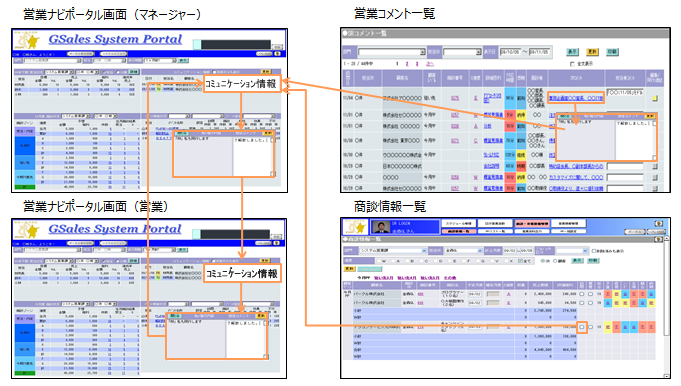This screenshot has width=681, height=386.
Task: Open the システム営業課 dropdown in 商談情報一覧
Action: point(393,251)
